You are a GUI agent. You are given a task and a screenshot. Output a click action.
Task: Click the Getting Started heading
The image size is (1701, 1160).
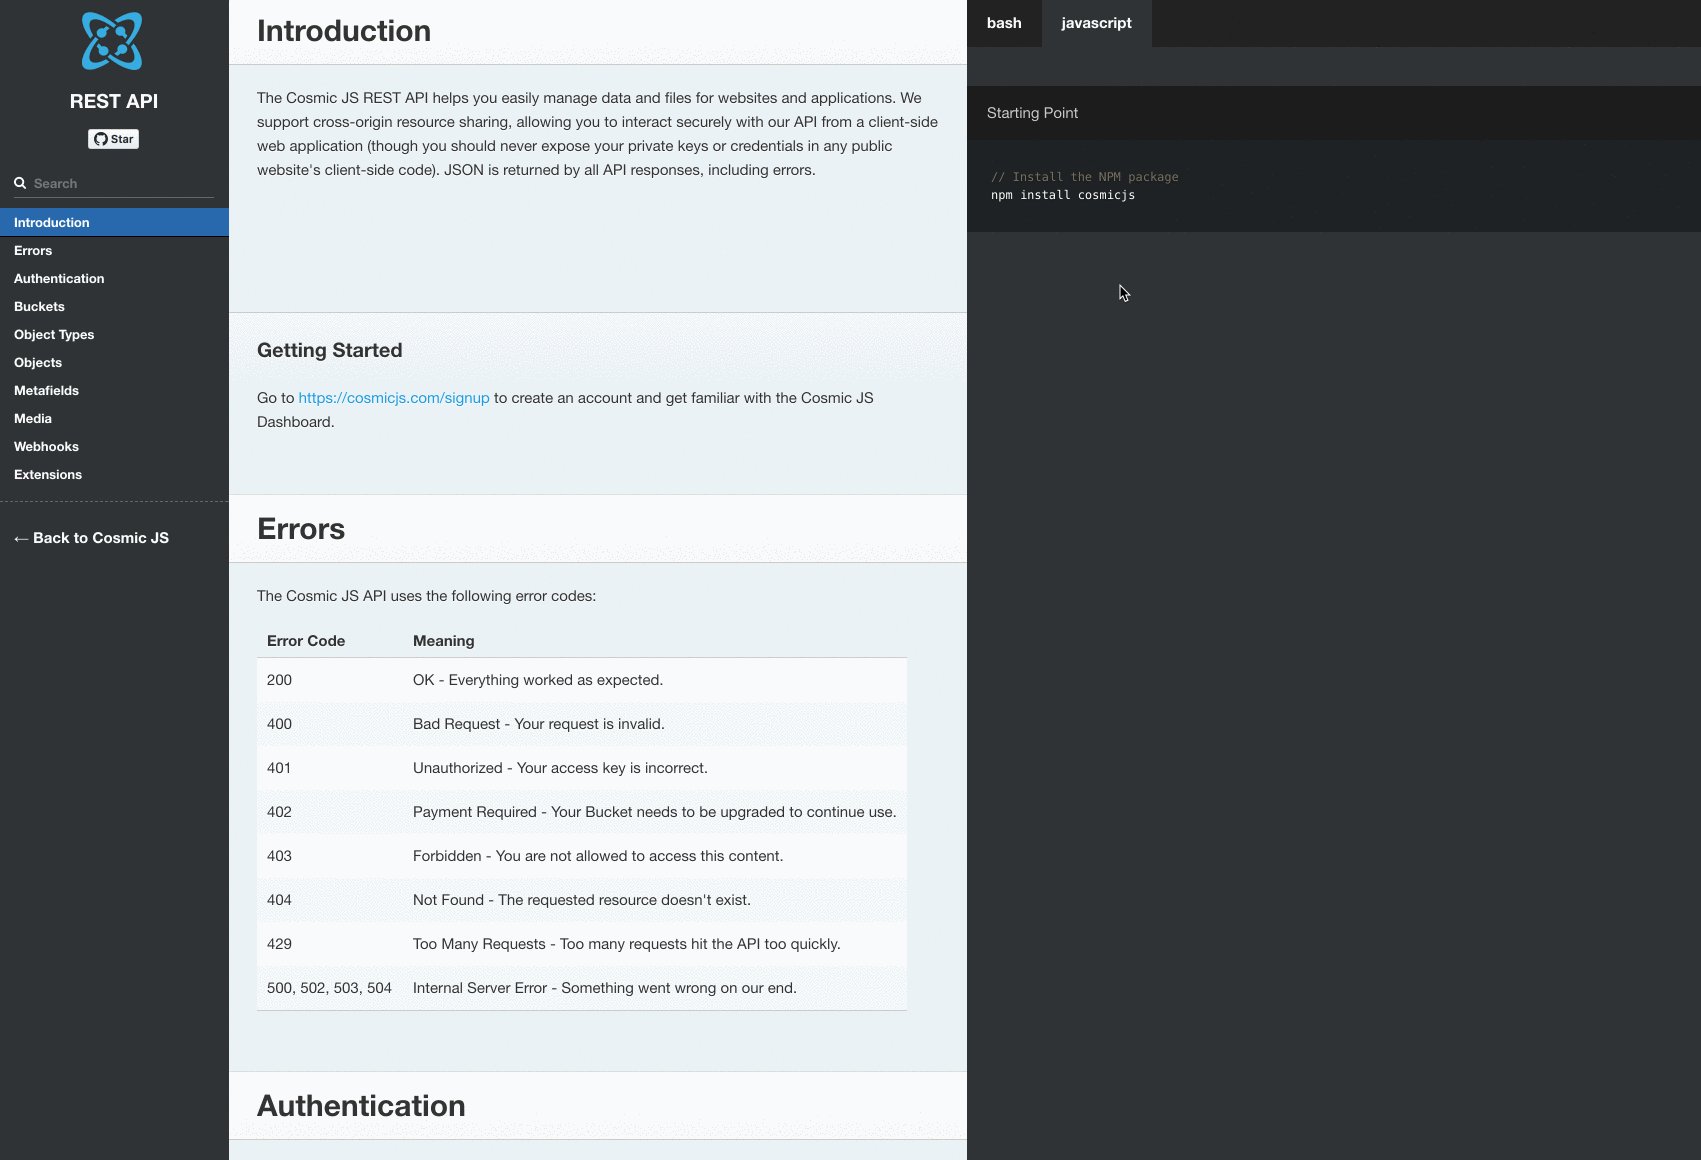point(330,350)
